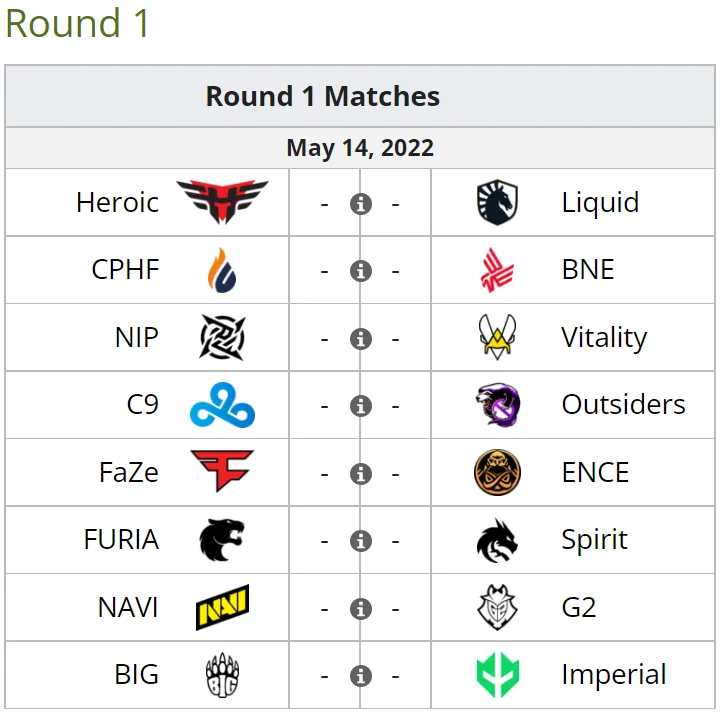
Task: Click the Cloud9 blue cloud logo
Action: pyautogui.click(x=222, y=405)
